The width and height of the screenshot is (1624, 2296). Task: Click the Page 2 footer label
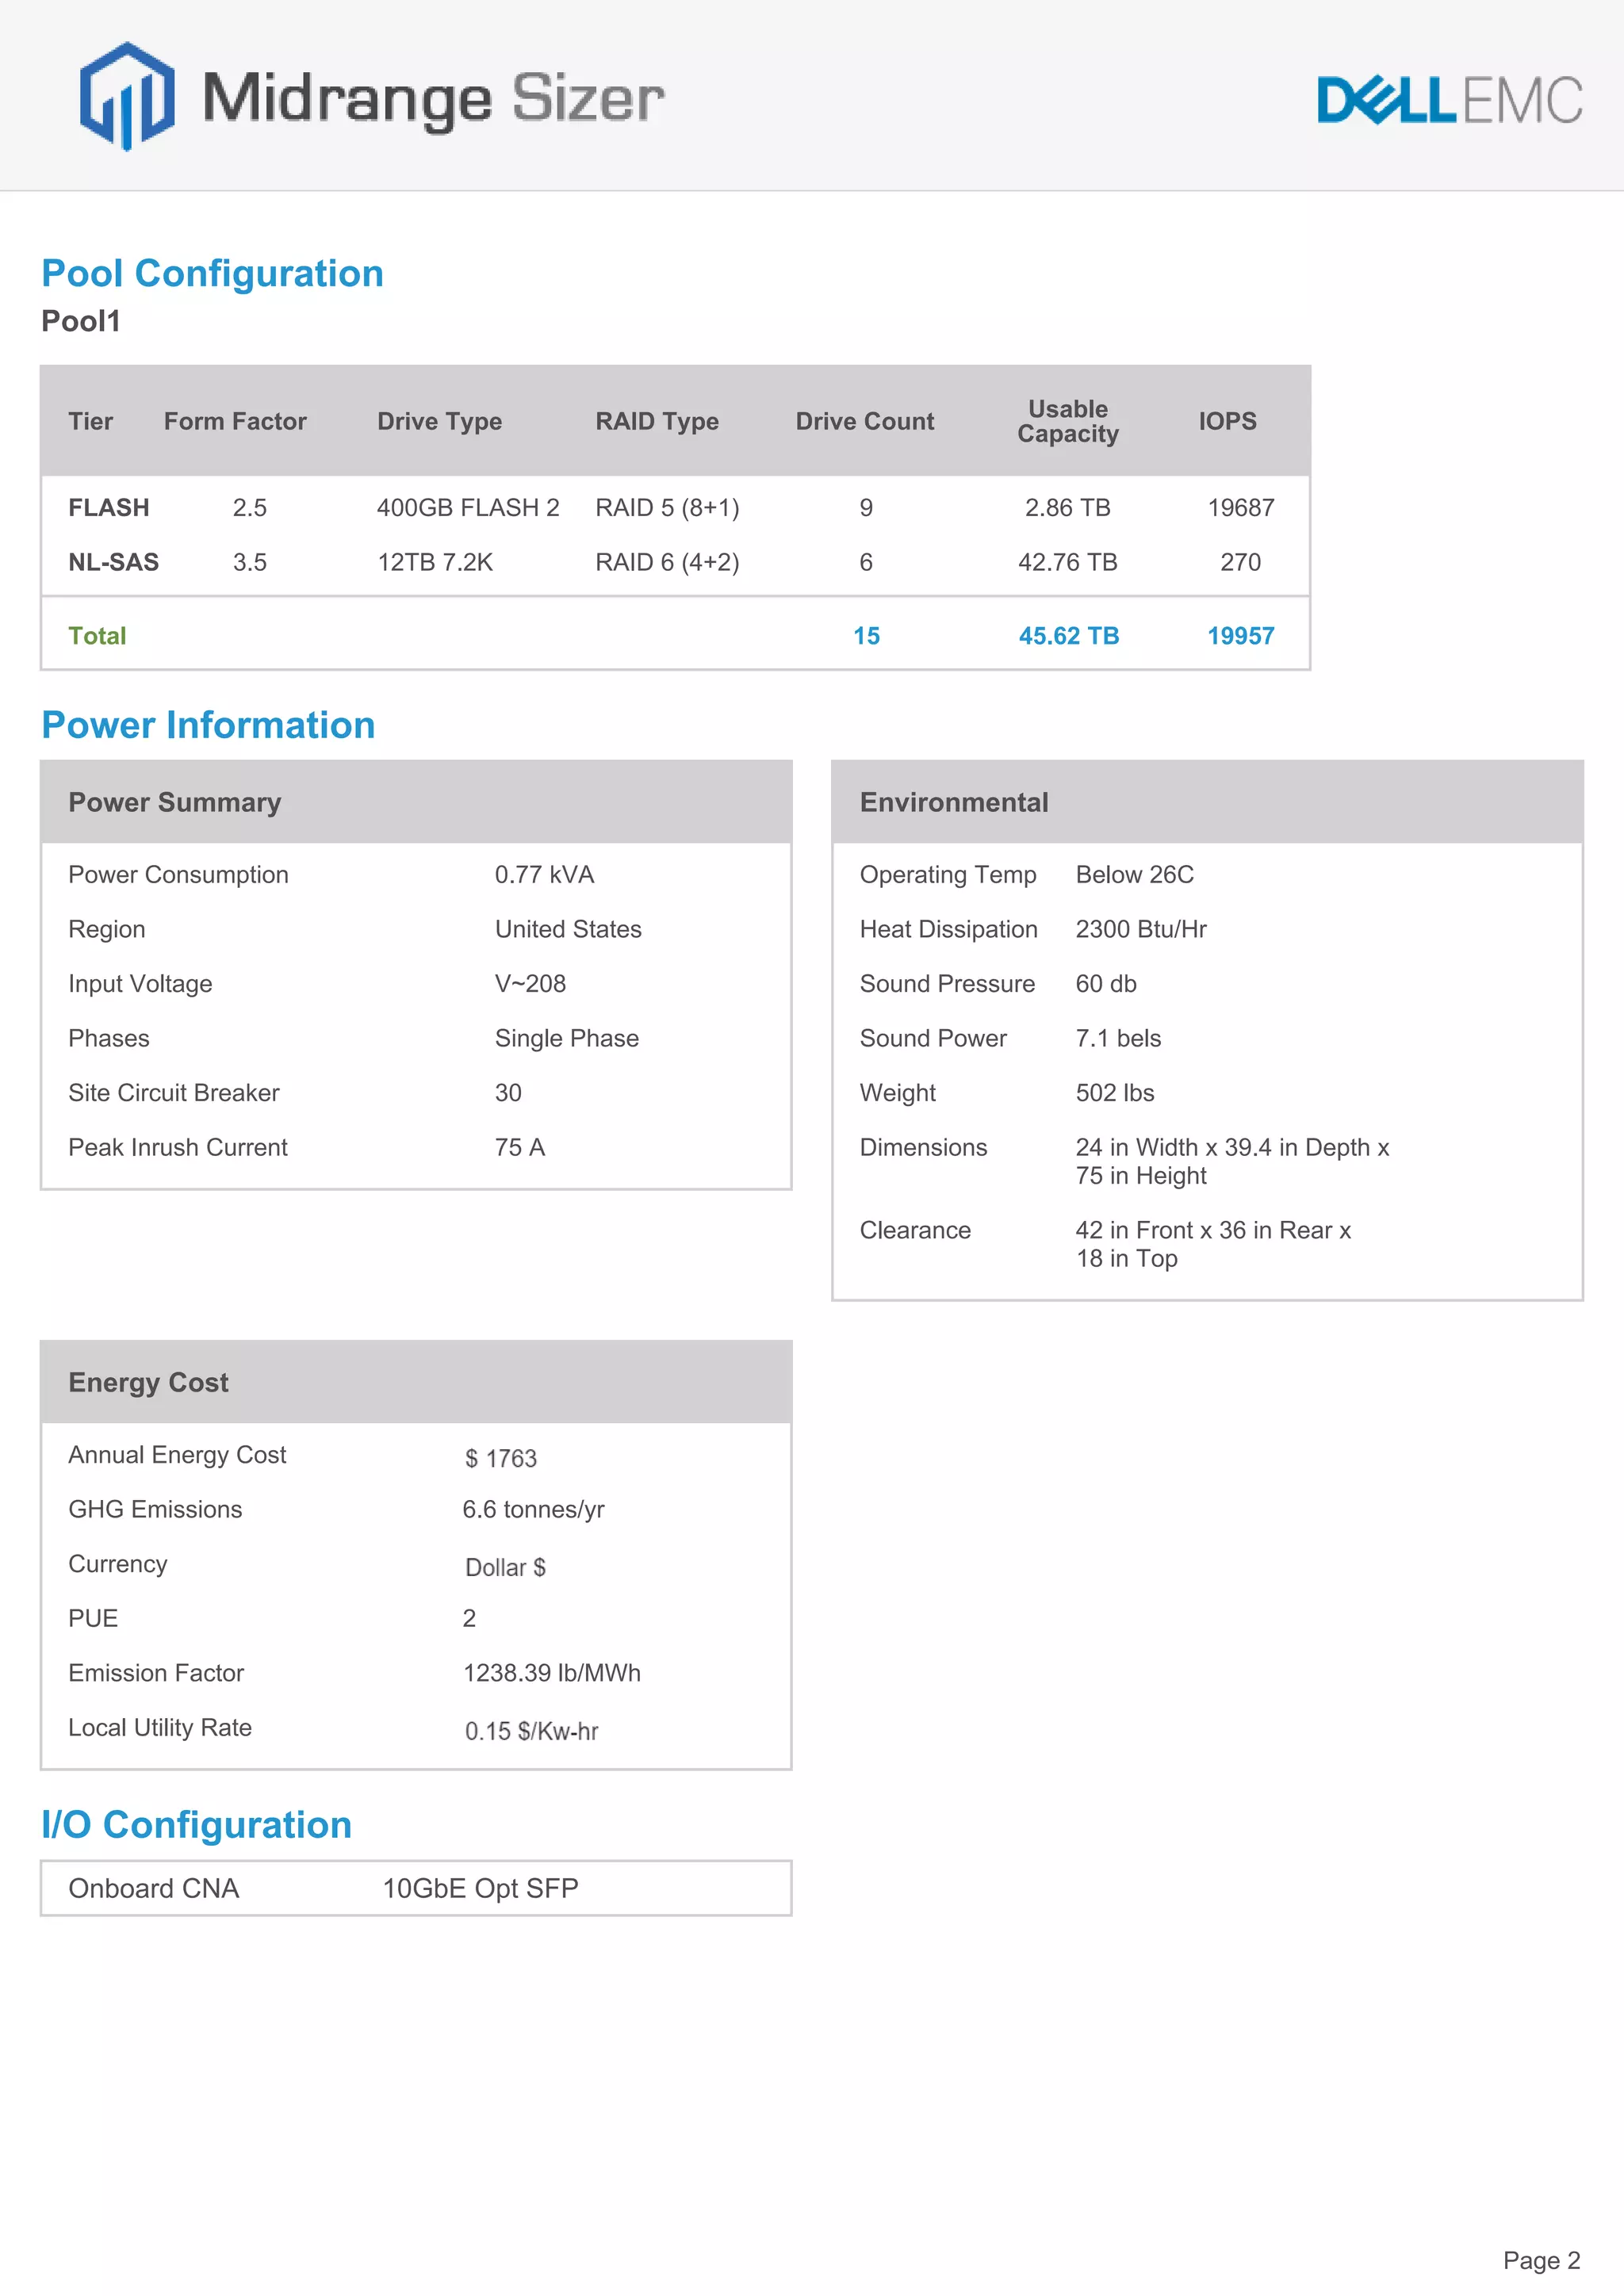(x=1540, y=2260)
